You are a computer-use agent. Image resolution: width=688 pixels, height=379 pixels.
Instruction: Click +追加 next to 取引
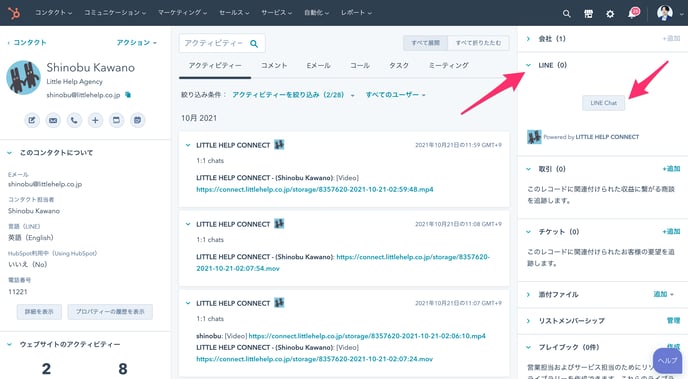point(671,169)
